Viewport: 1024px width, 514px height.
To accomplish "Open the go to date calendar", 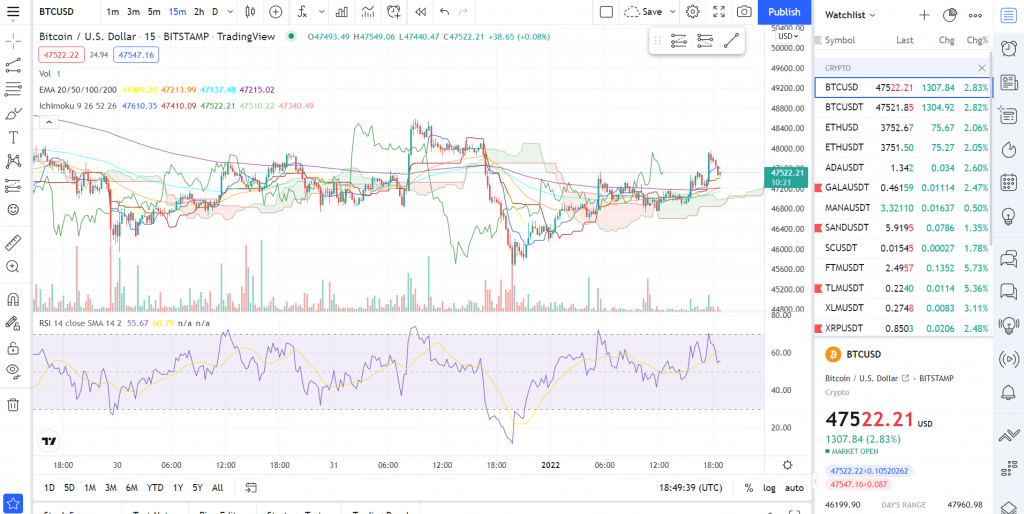I will [x=251, y=488].
